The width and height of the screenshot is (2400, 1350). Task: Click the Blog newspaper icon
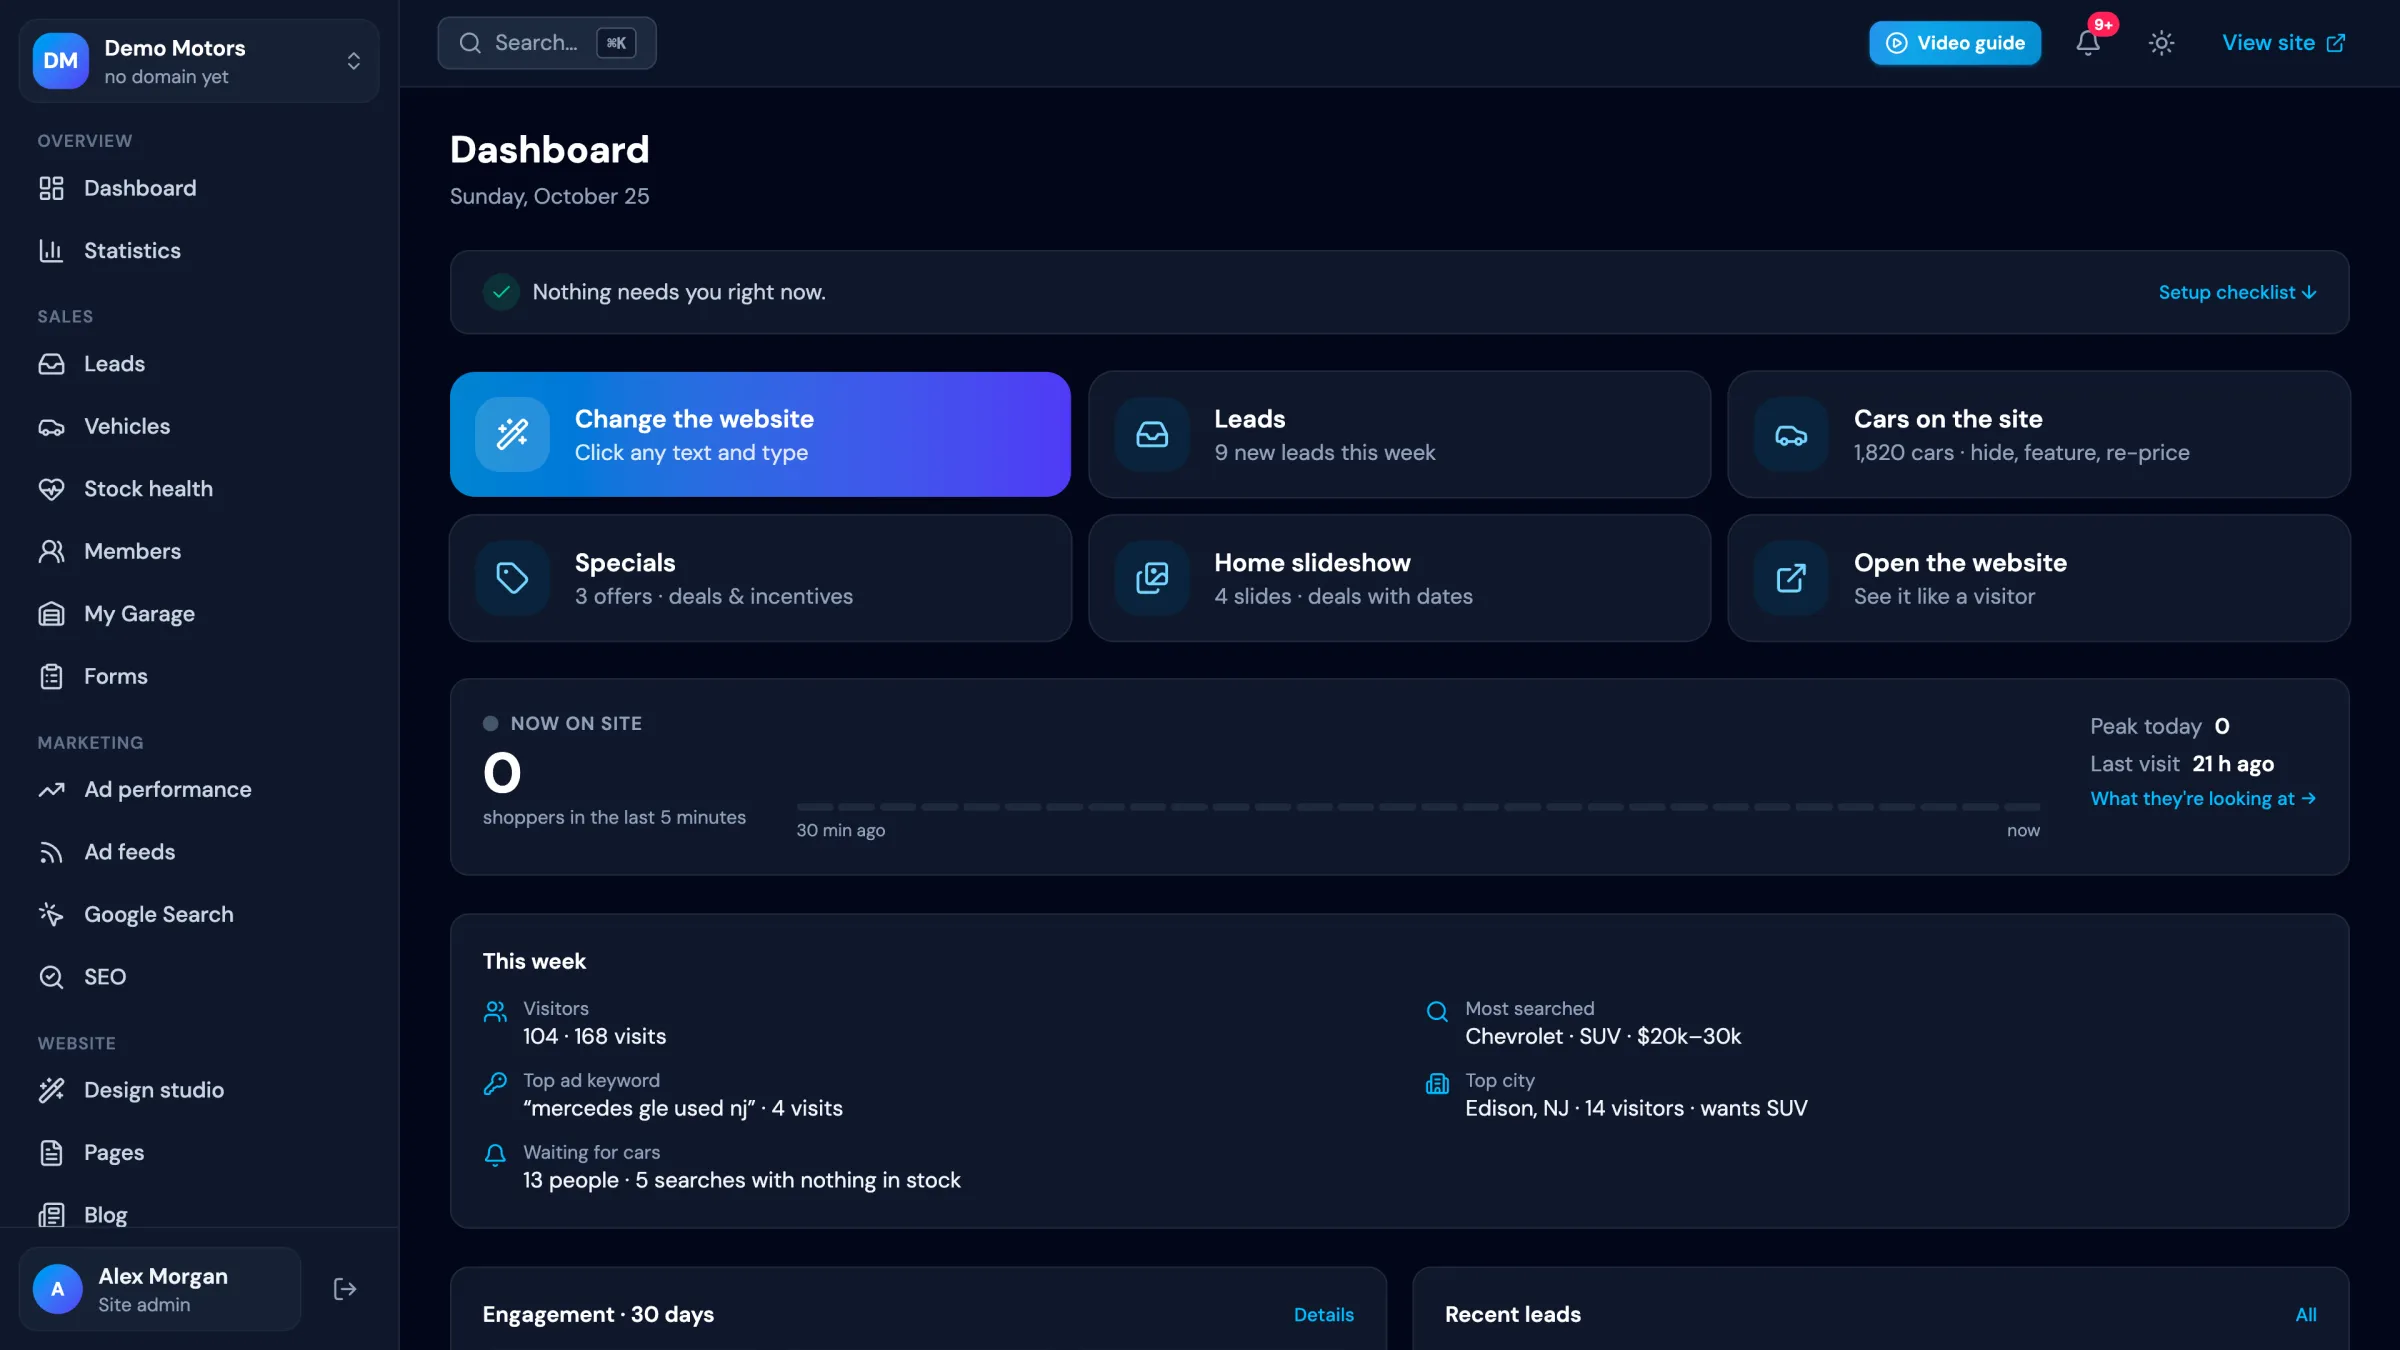(x=51, y=1215)
